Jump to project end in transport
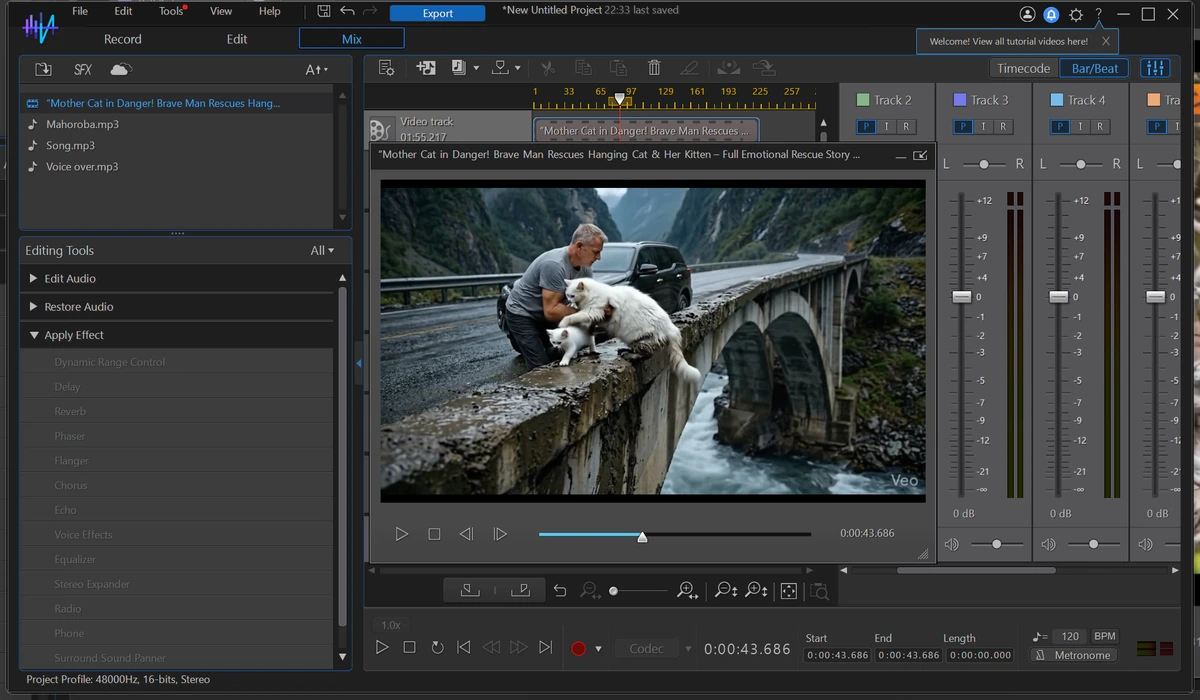This screenshot has width=1200, height=700. click(545, 648)
